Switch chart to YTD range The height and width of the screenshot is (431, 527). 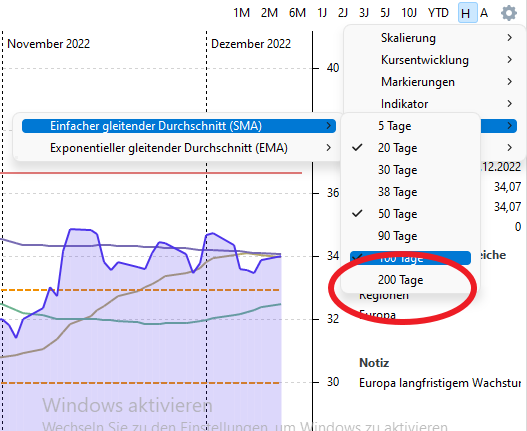(x=438, y=13)
